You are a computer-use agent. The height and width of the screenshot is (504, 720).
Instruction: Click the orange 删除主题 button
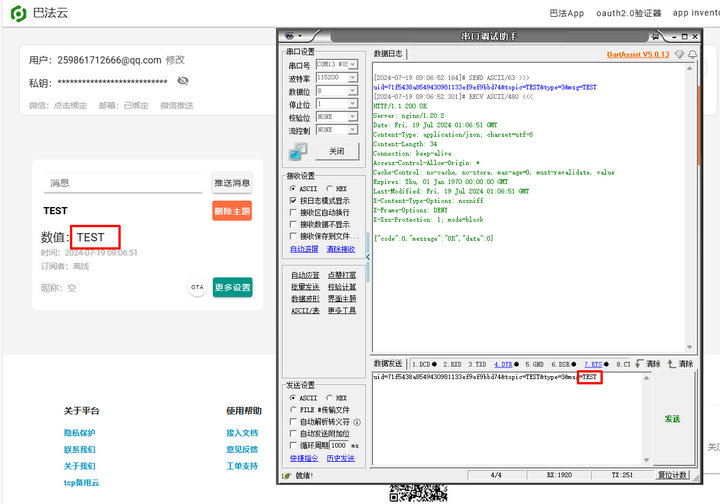pyautogui.click(x=232, y=211)
